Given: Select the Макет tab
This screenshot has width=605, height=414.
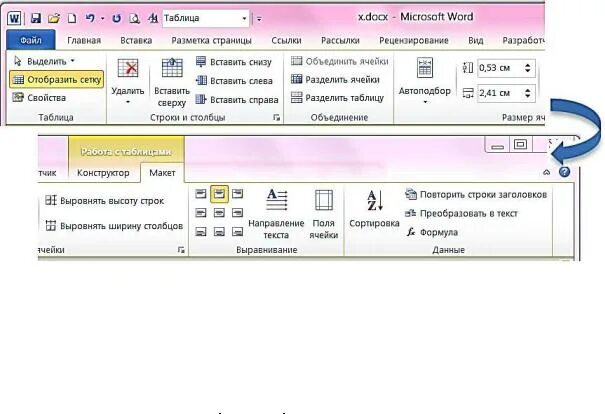Looking at the screenshot, I should (x=162, y=172).
